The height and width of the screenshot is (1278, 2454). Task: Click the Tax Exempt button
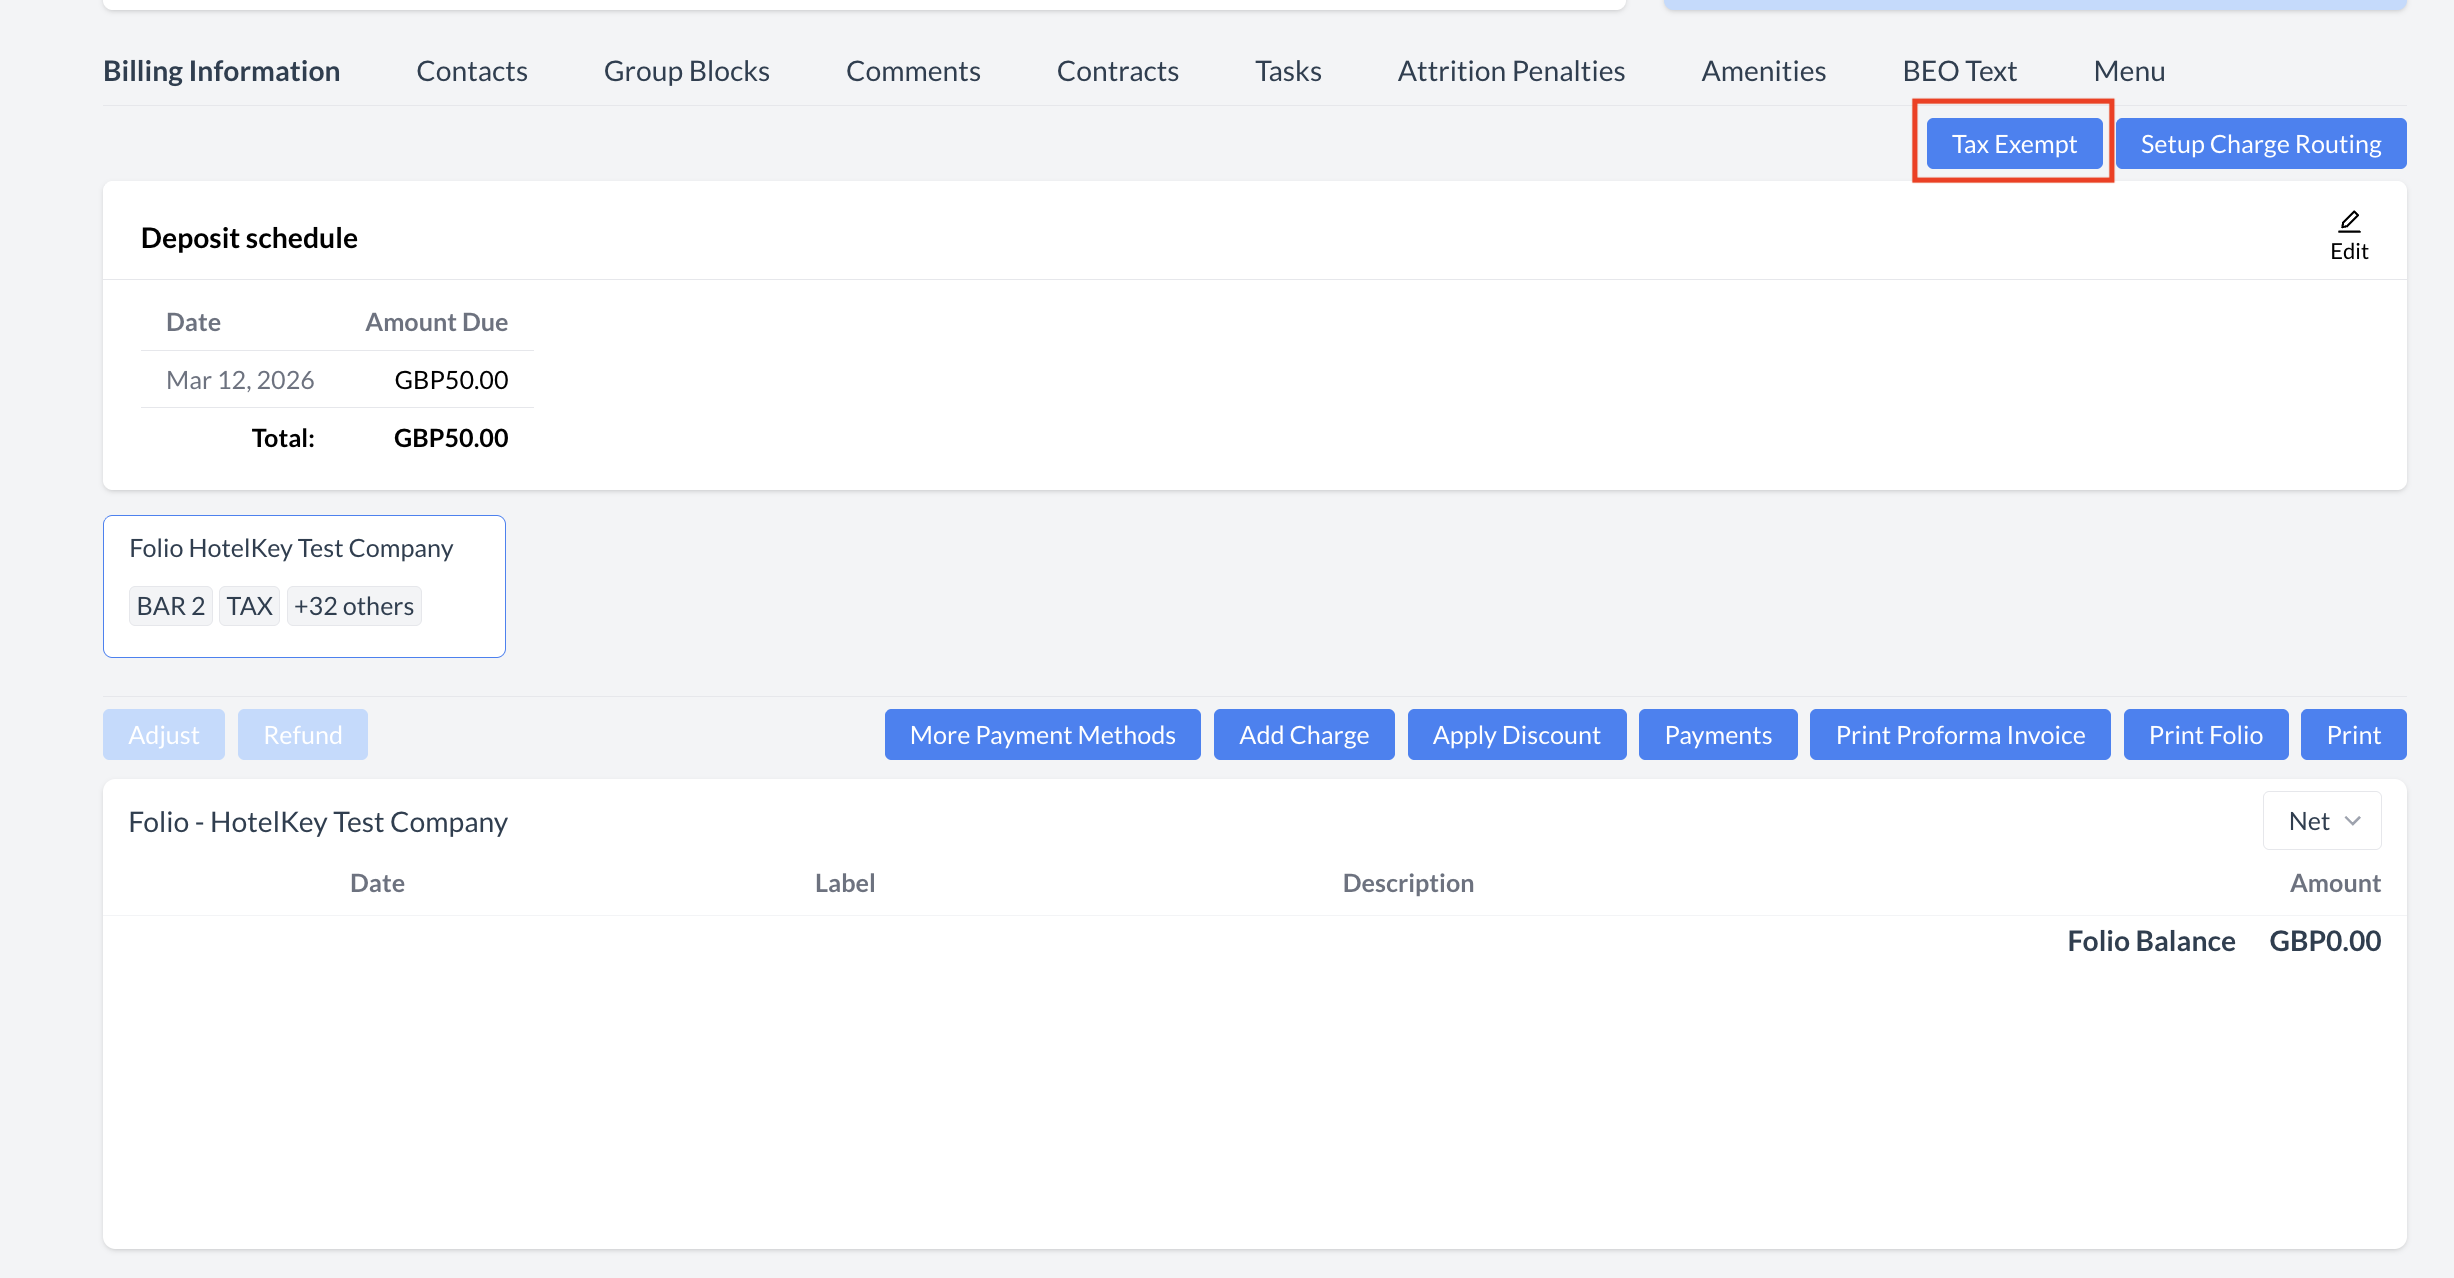2013,144
